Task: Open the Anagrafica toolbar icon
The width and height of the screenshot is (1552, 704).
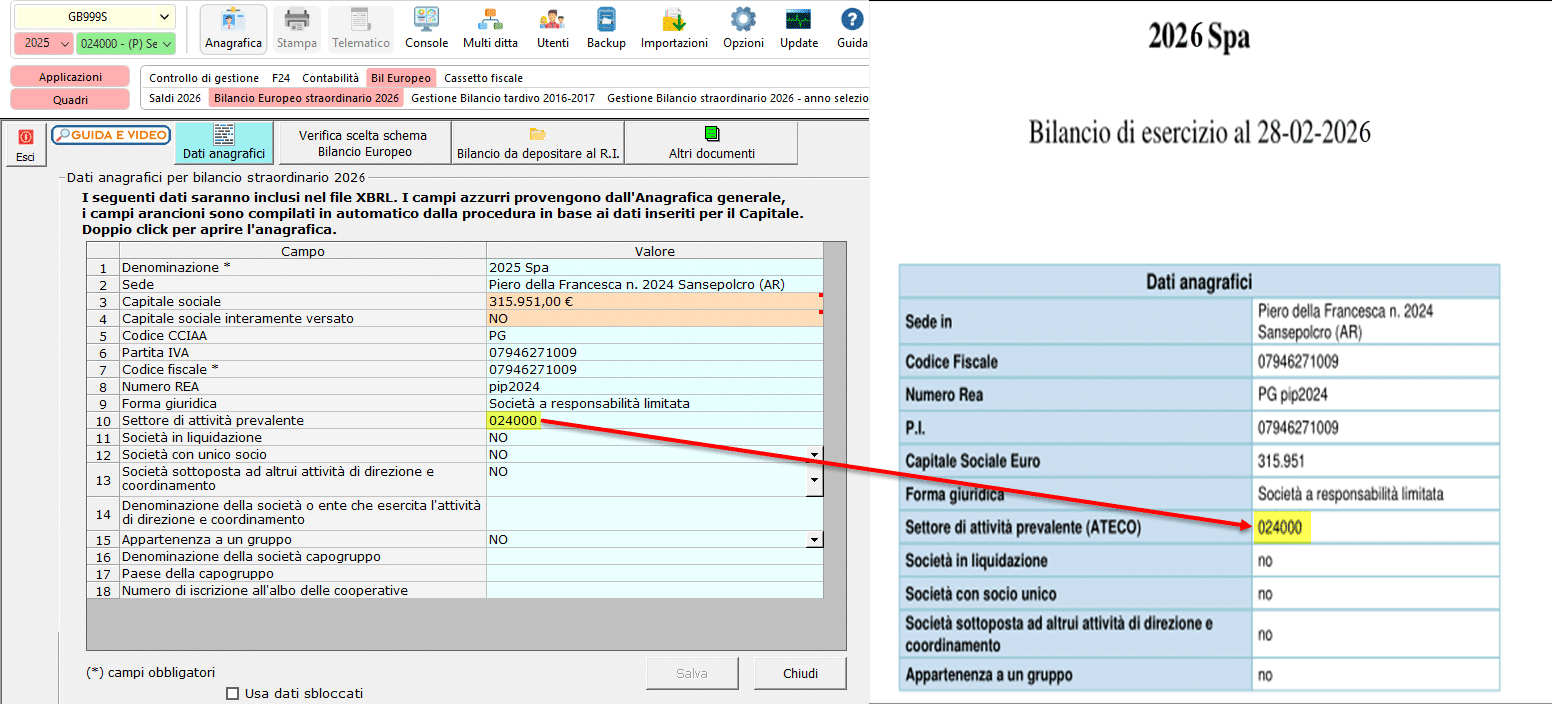Action: [233, 28]
